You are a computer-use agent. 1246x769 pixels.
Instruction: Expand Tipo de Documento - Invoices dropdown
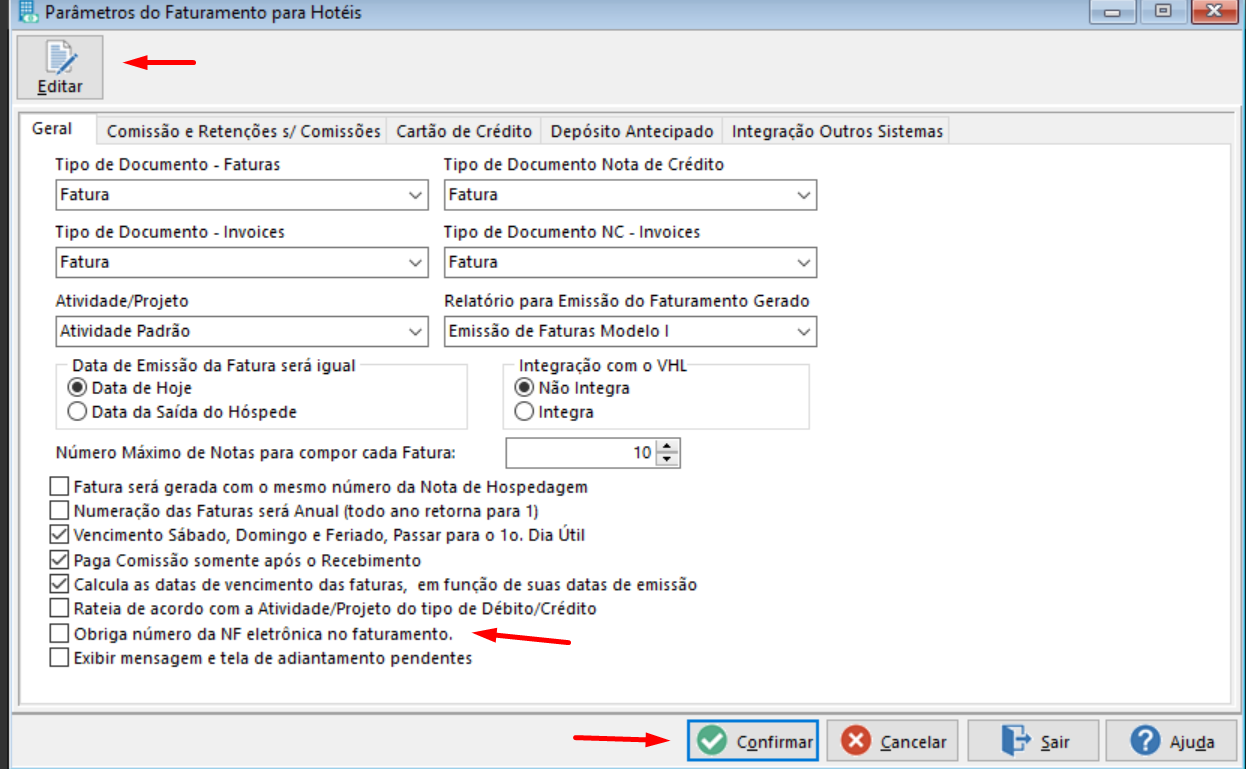tap(417, 263)
